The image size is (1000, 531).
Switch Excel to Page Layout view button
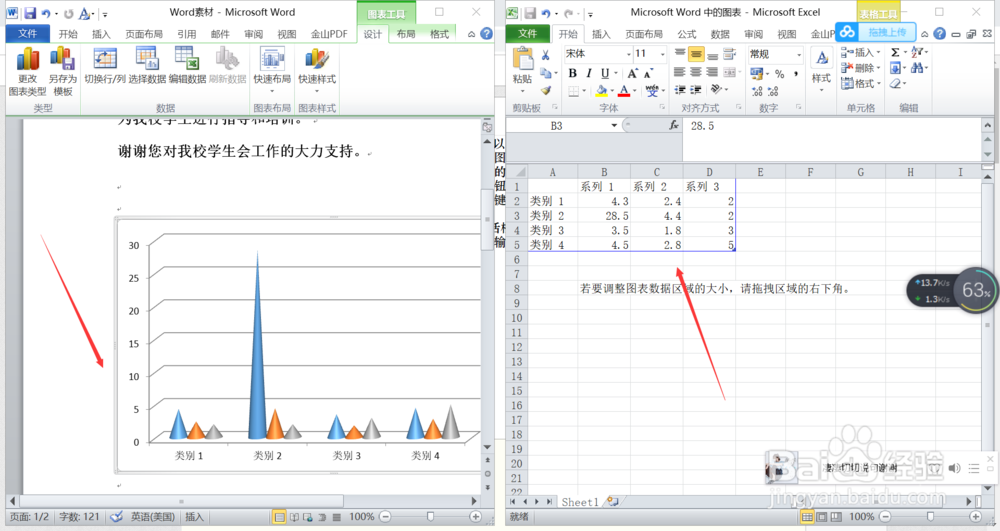click(x=821, y=517)
